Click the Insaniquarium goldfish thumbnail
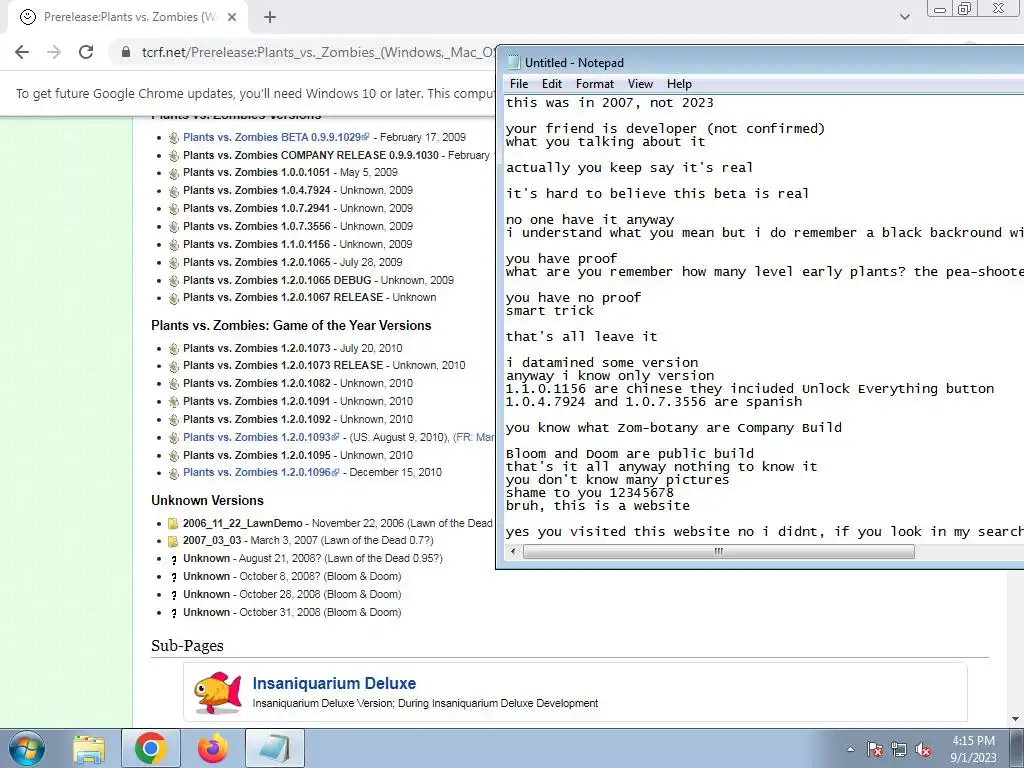The height and width of the screenshot is (768, 1024). tap(218, 692)
